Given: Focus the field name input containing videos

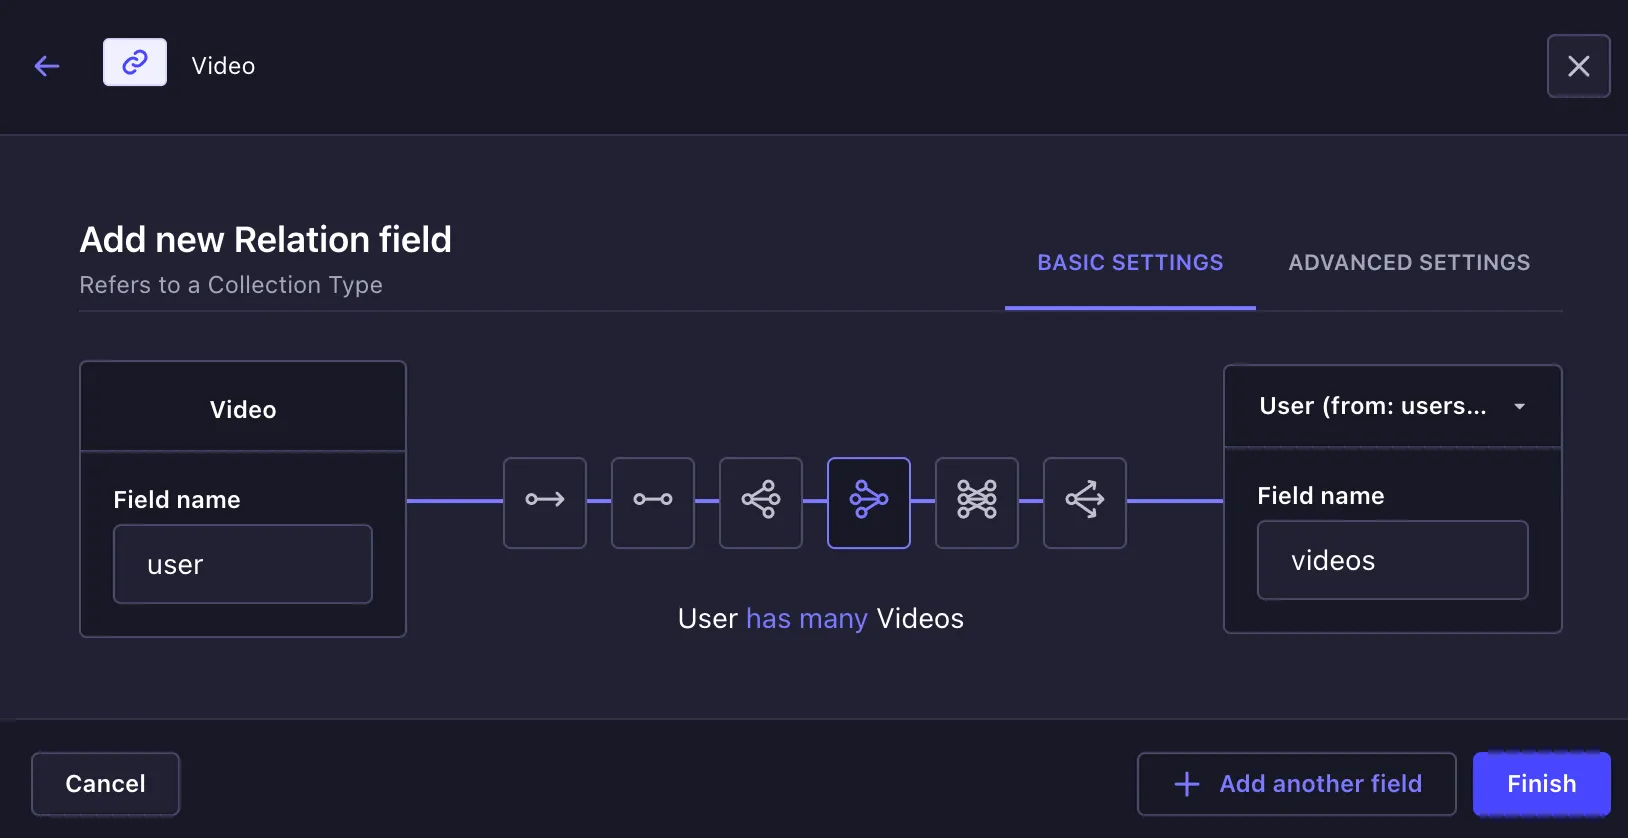Looking at the screenshot, I should pos(1392,561).
